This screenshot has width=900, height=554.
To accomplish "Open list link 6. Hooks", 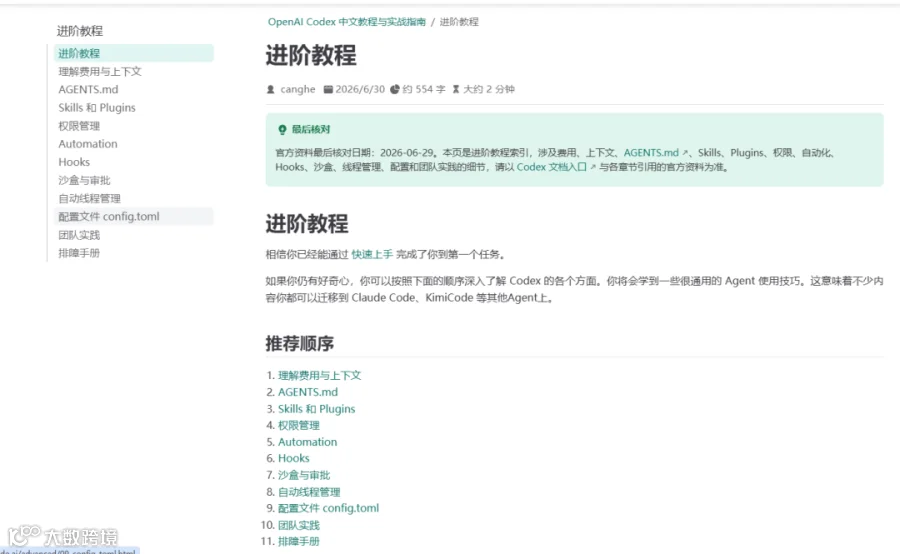I will tap(293, 458).
